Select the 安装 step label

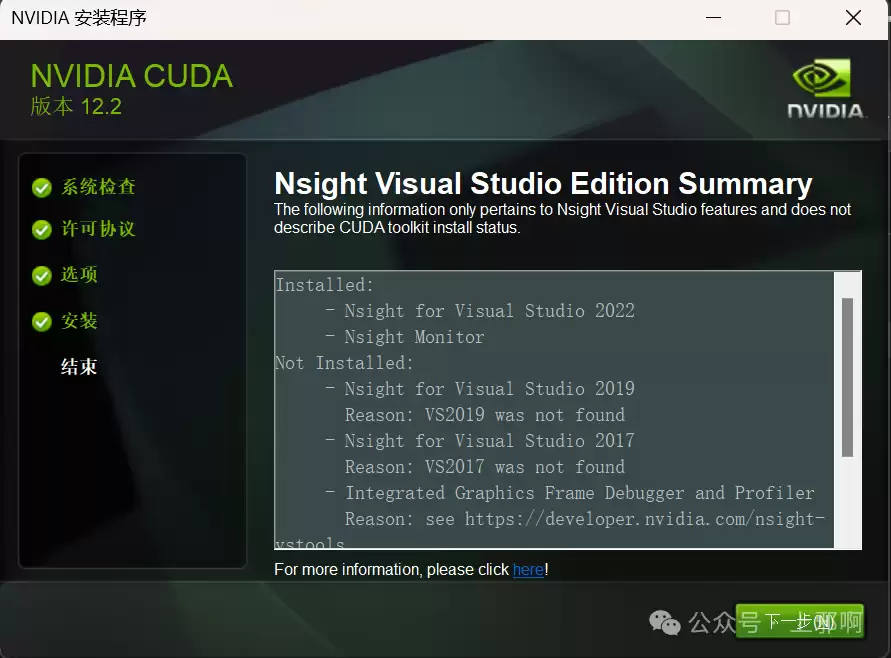80,321
